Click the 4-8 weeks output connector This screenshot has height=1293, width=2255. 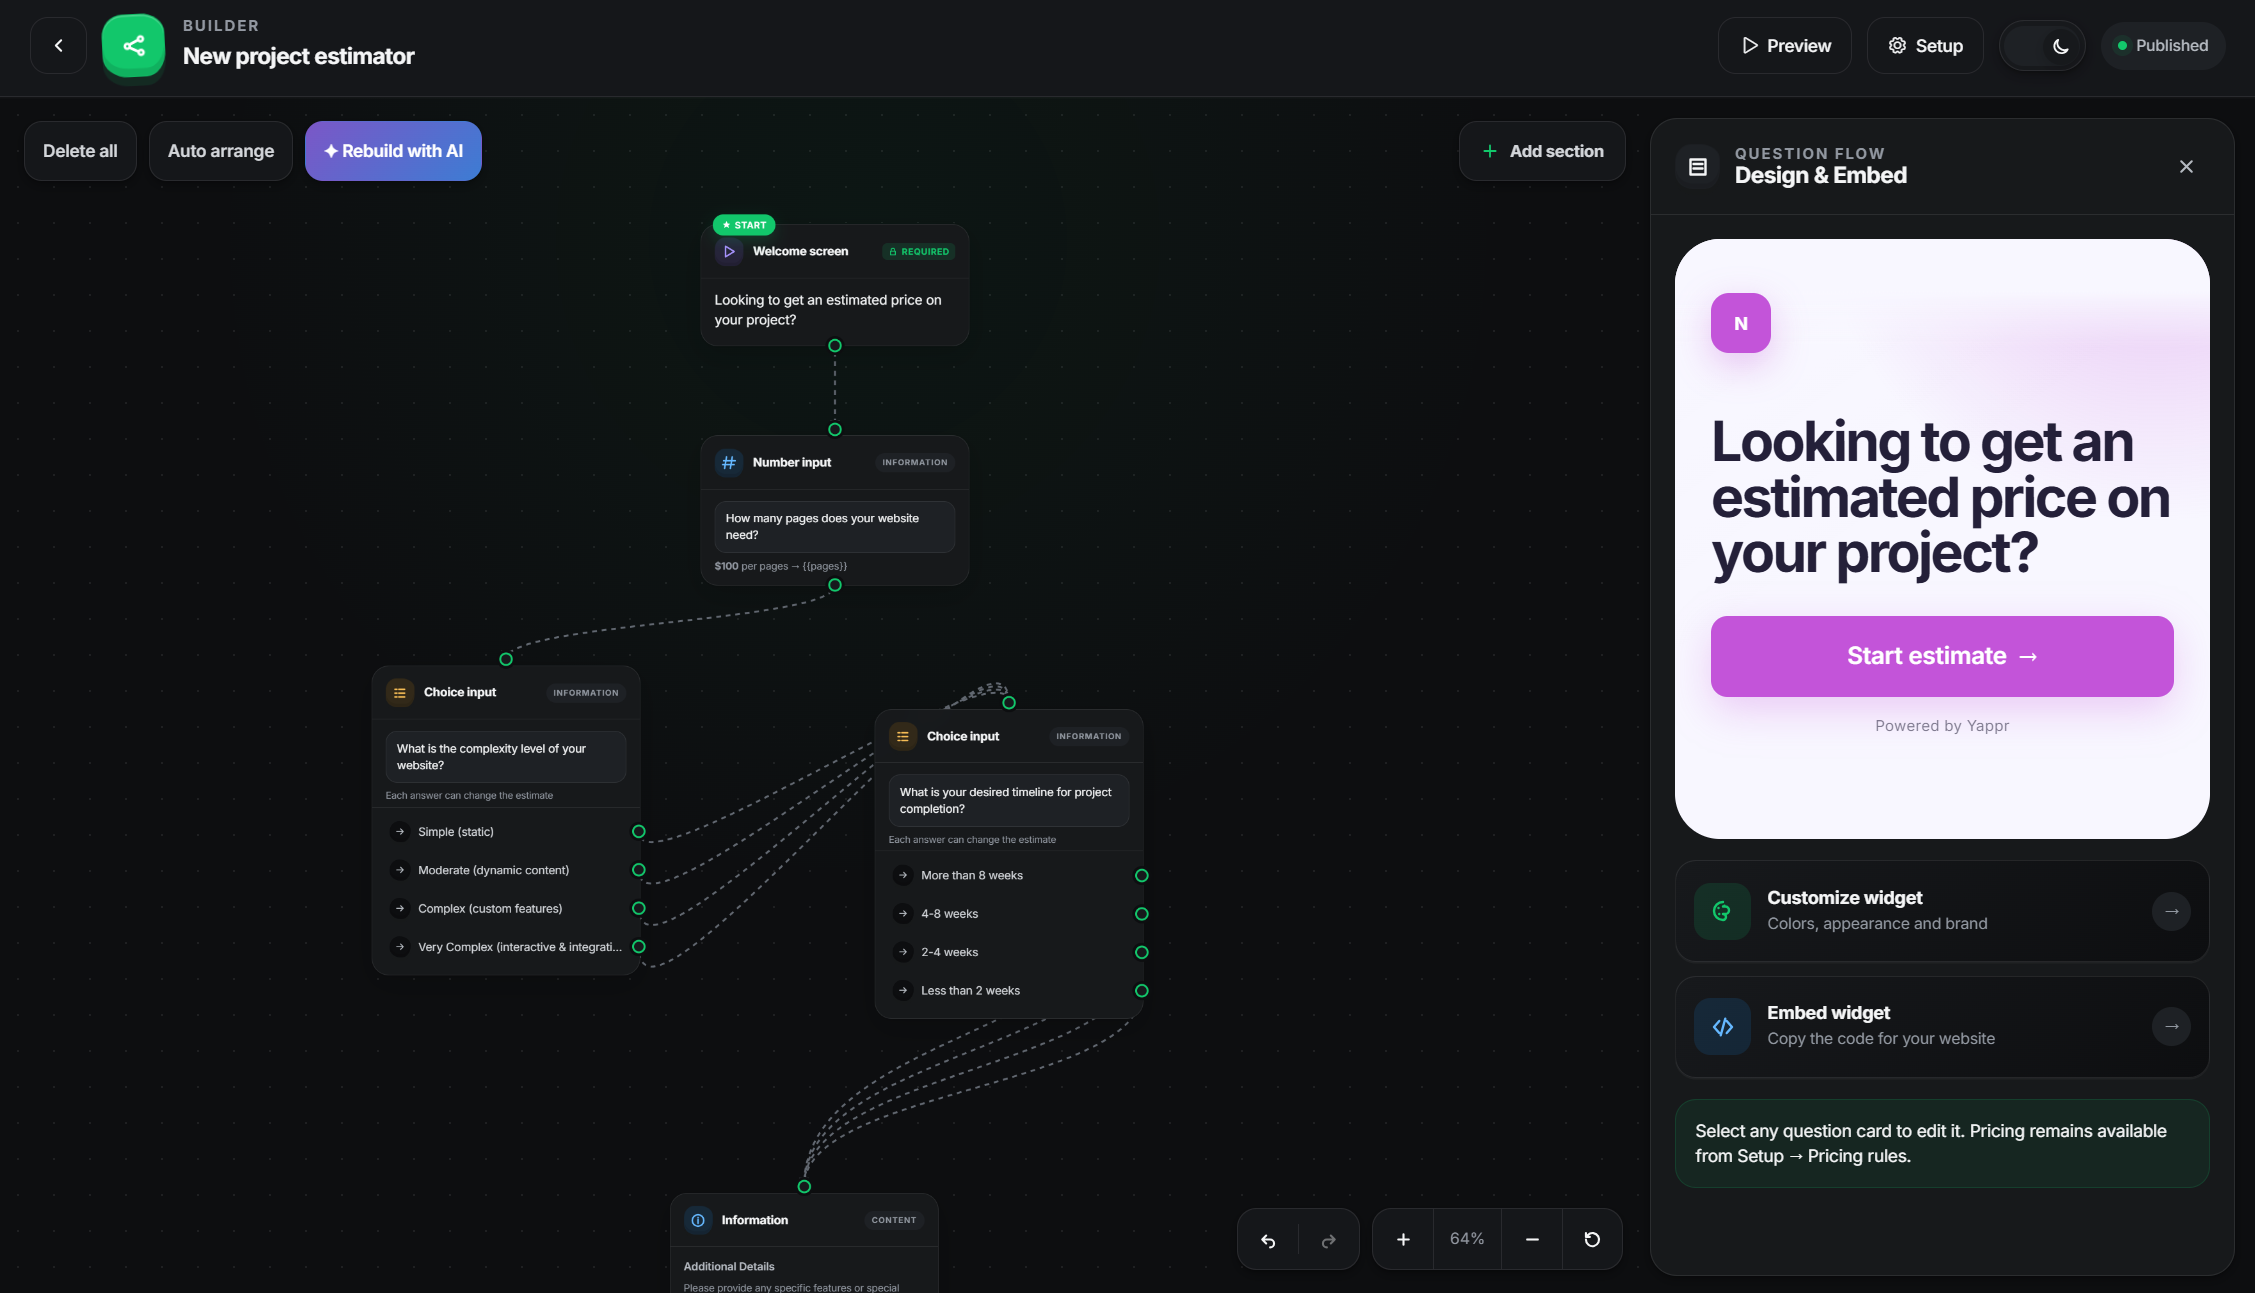pos(1142,914)
